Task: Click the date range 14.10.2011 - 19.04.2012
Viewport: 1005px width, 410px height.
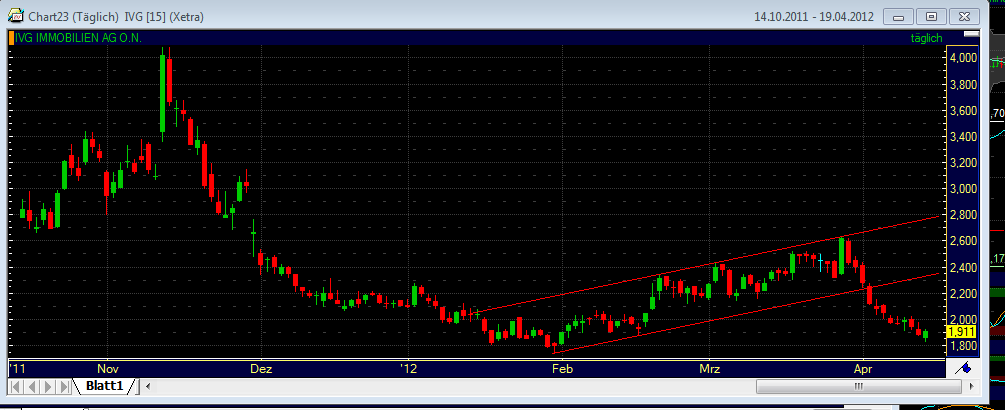Action: pos(816,16)
